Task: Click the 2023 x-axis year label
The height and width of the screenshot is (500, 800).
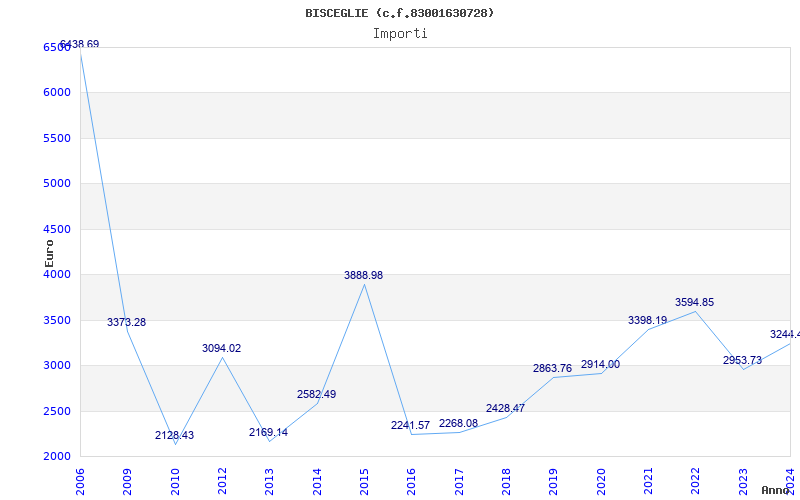Action: pyautogui.click(x=743, y=482)
